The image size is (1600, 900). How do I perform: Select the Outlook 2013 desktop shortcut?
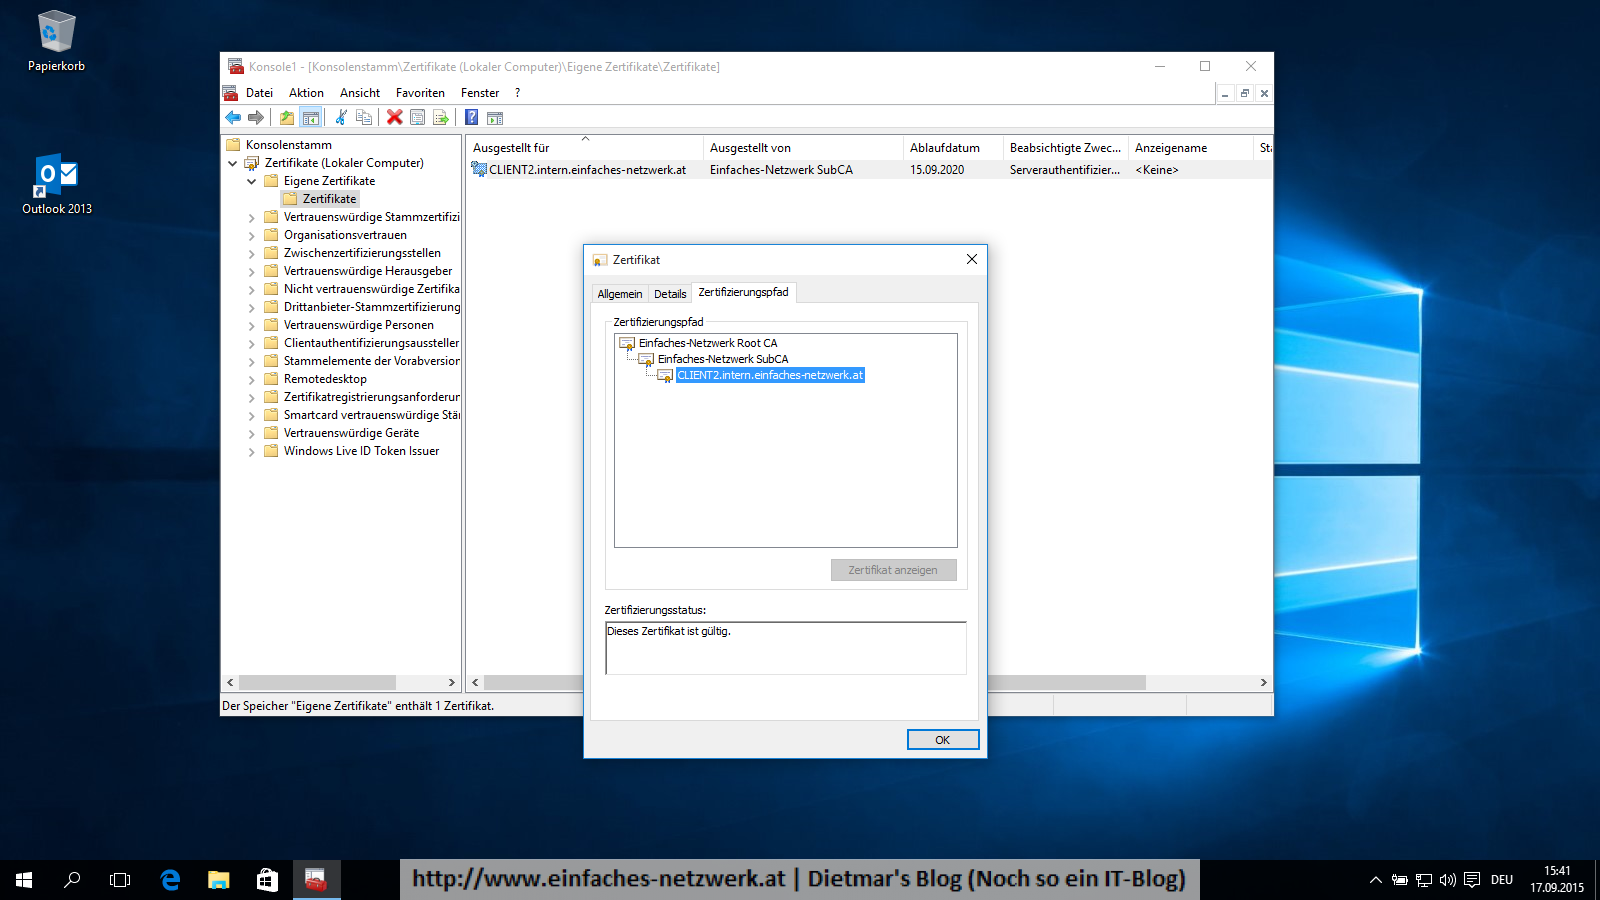coord(57,185)
